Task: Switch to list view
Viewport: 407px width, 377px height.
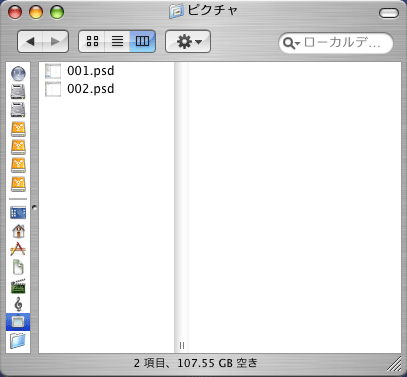Action: pos(117,42)
